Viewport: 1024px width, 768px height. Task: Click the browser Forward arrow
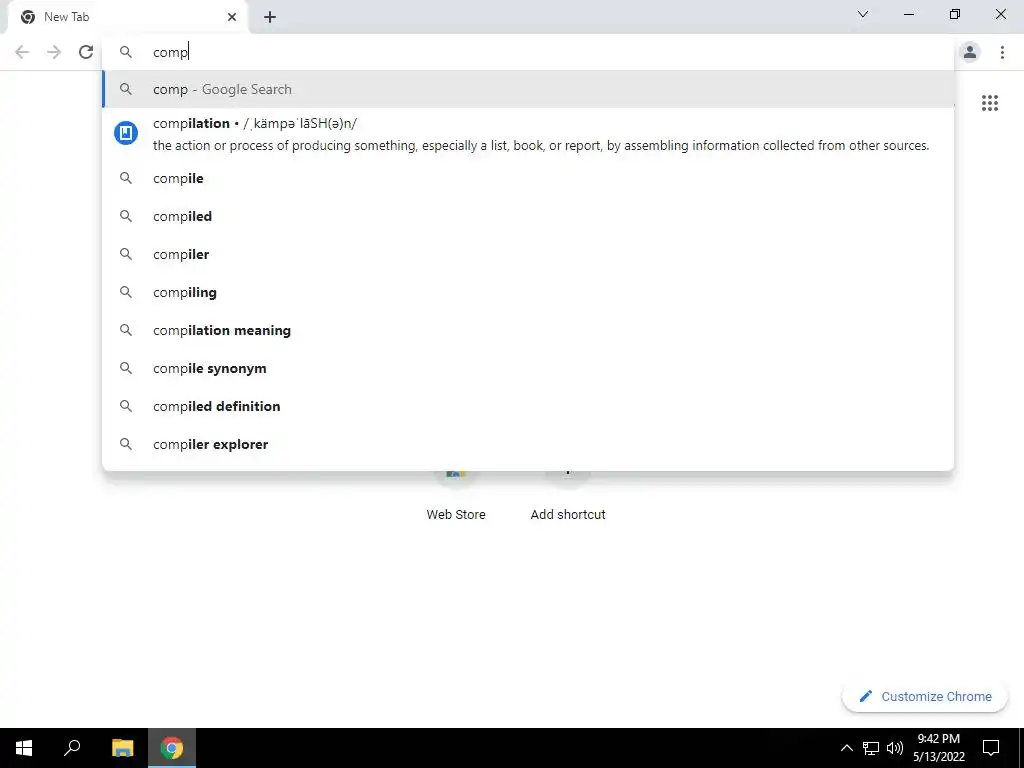(x=54, y=52)
